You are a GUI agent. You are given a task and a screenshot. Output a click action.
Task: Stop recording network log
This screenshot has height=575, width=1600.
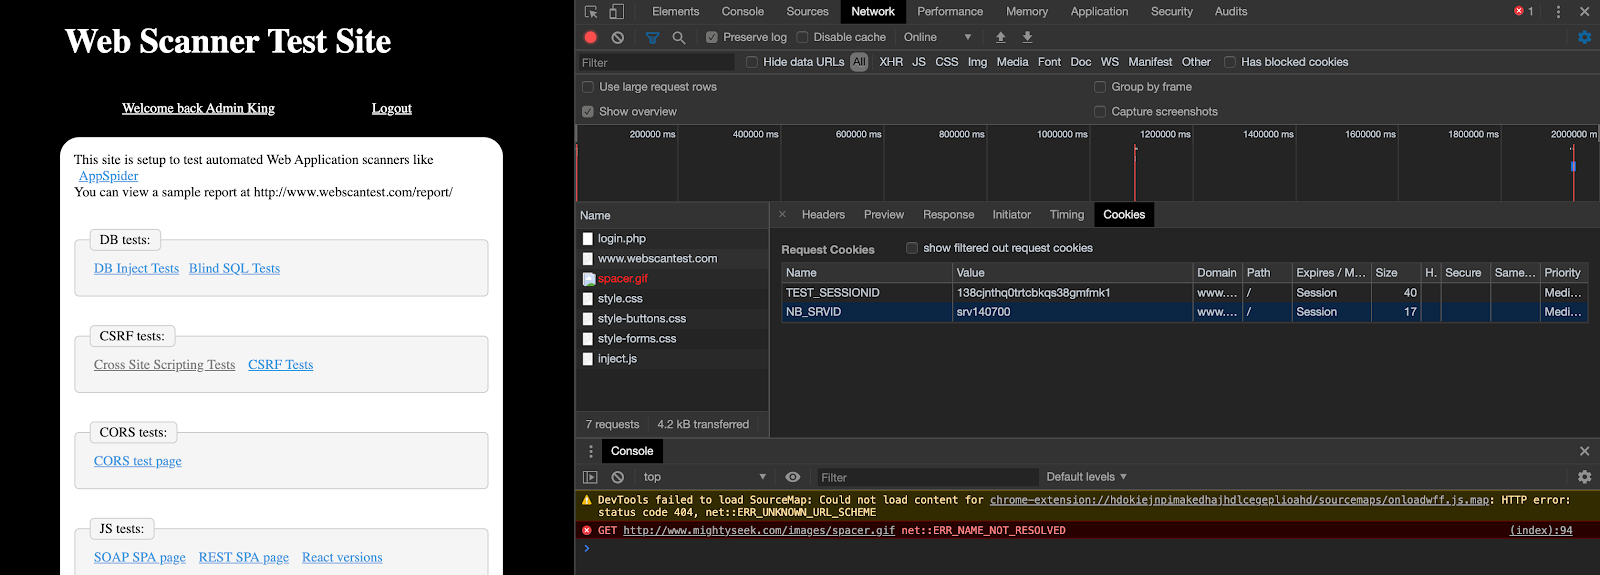591,37
